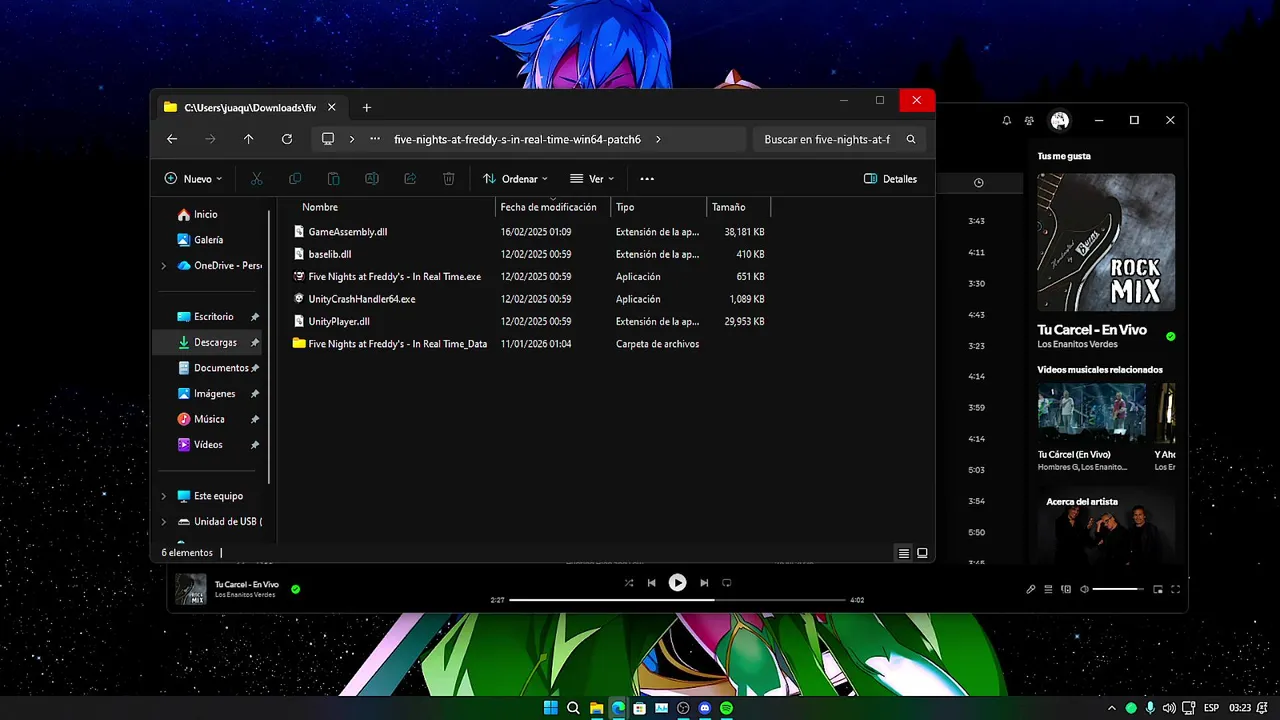
Task: Cut the selected item in File Explorer
Action: click(256, 179)
